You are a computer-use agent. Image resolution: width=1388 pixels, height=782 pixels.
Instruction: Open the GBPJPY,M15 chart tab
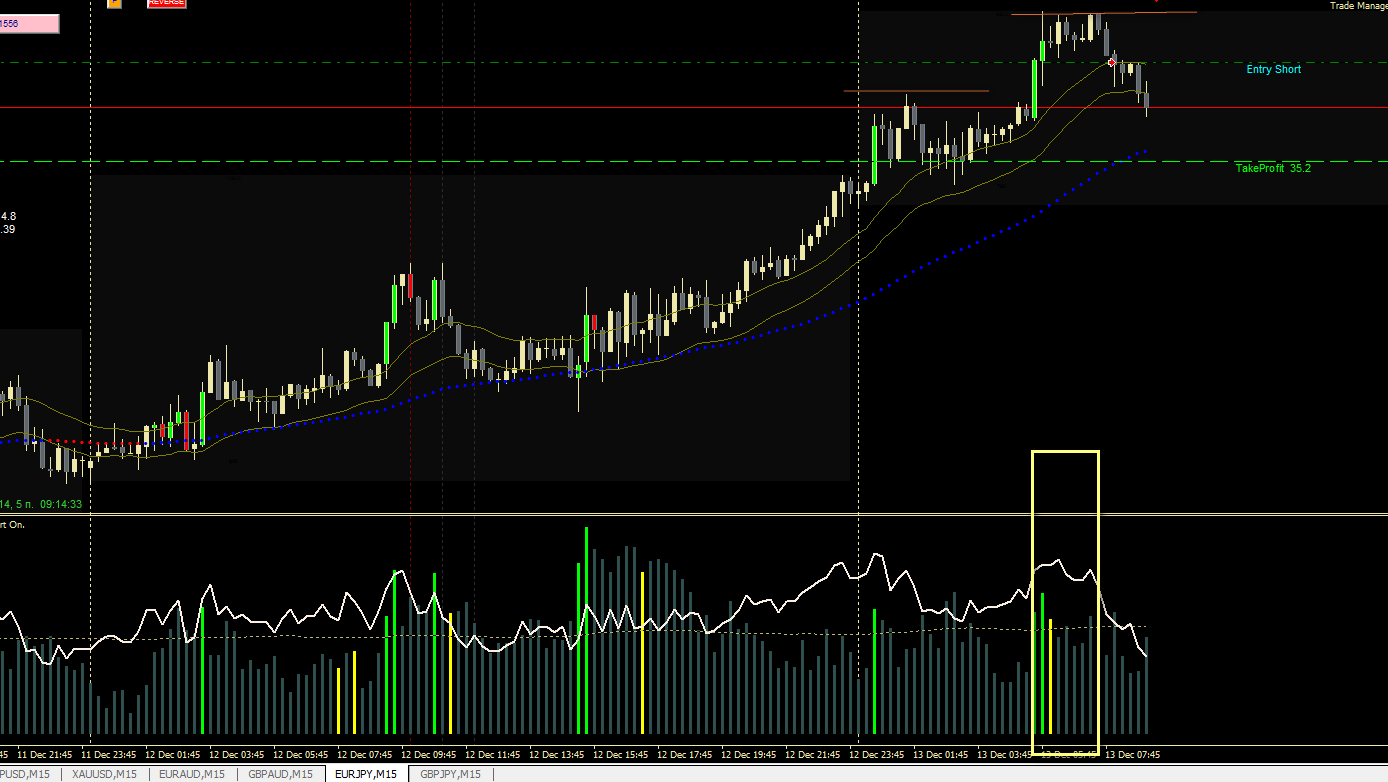click(450, 774)
